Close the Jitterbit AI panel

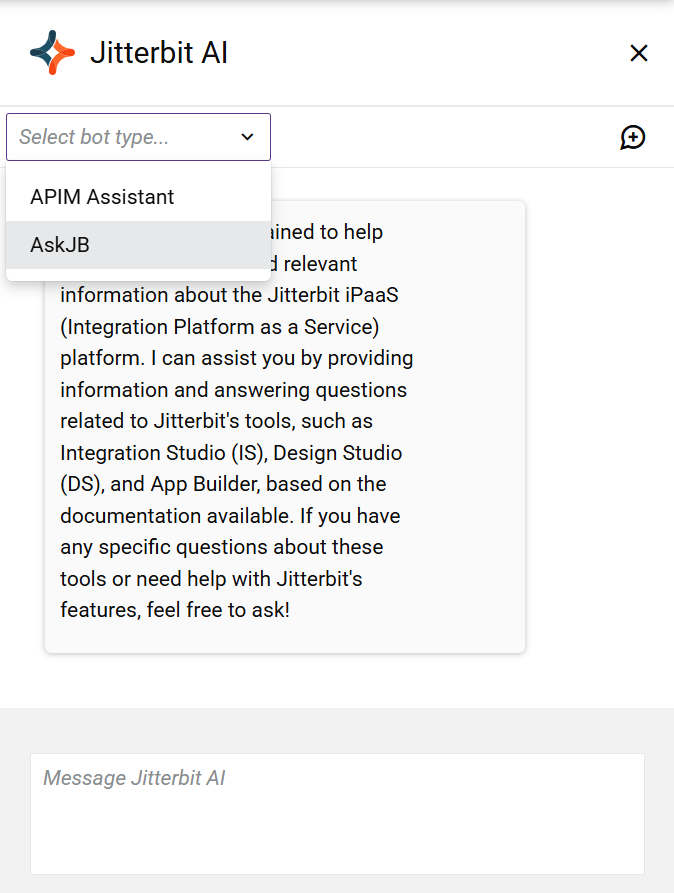point(639,53)
